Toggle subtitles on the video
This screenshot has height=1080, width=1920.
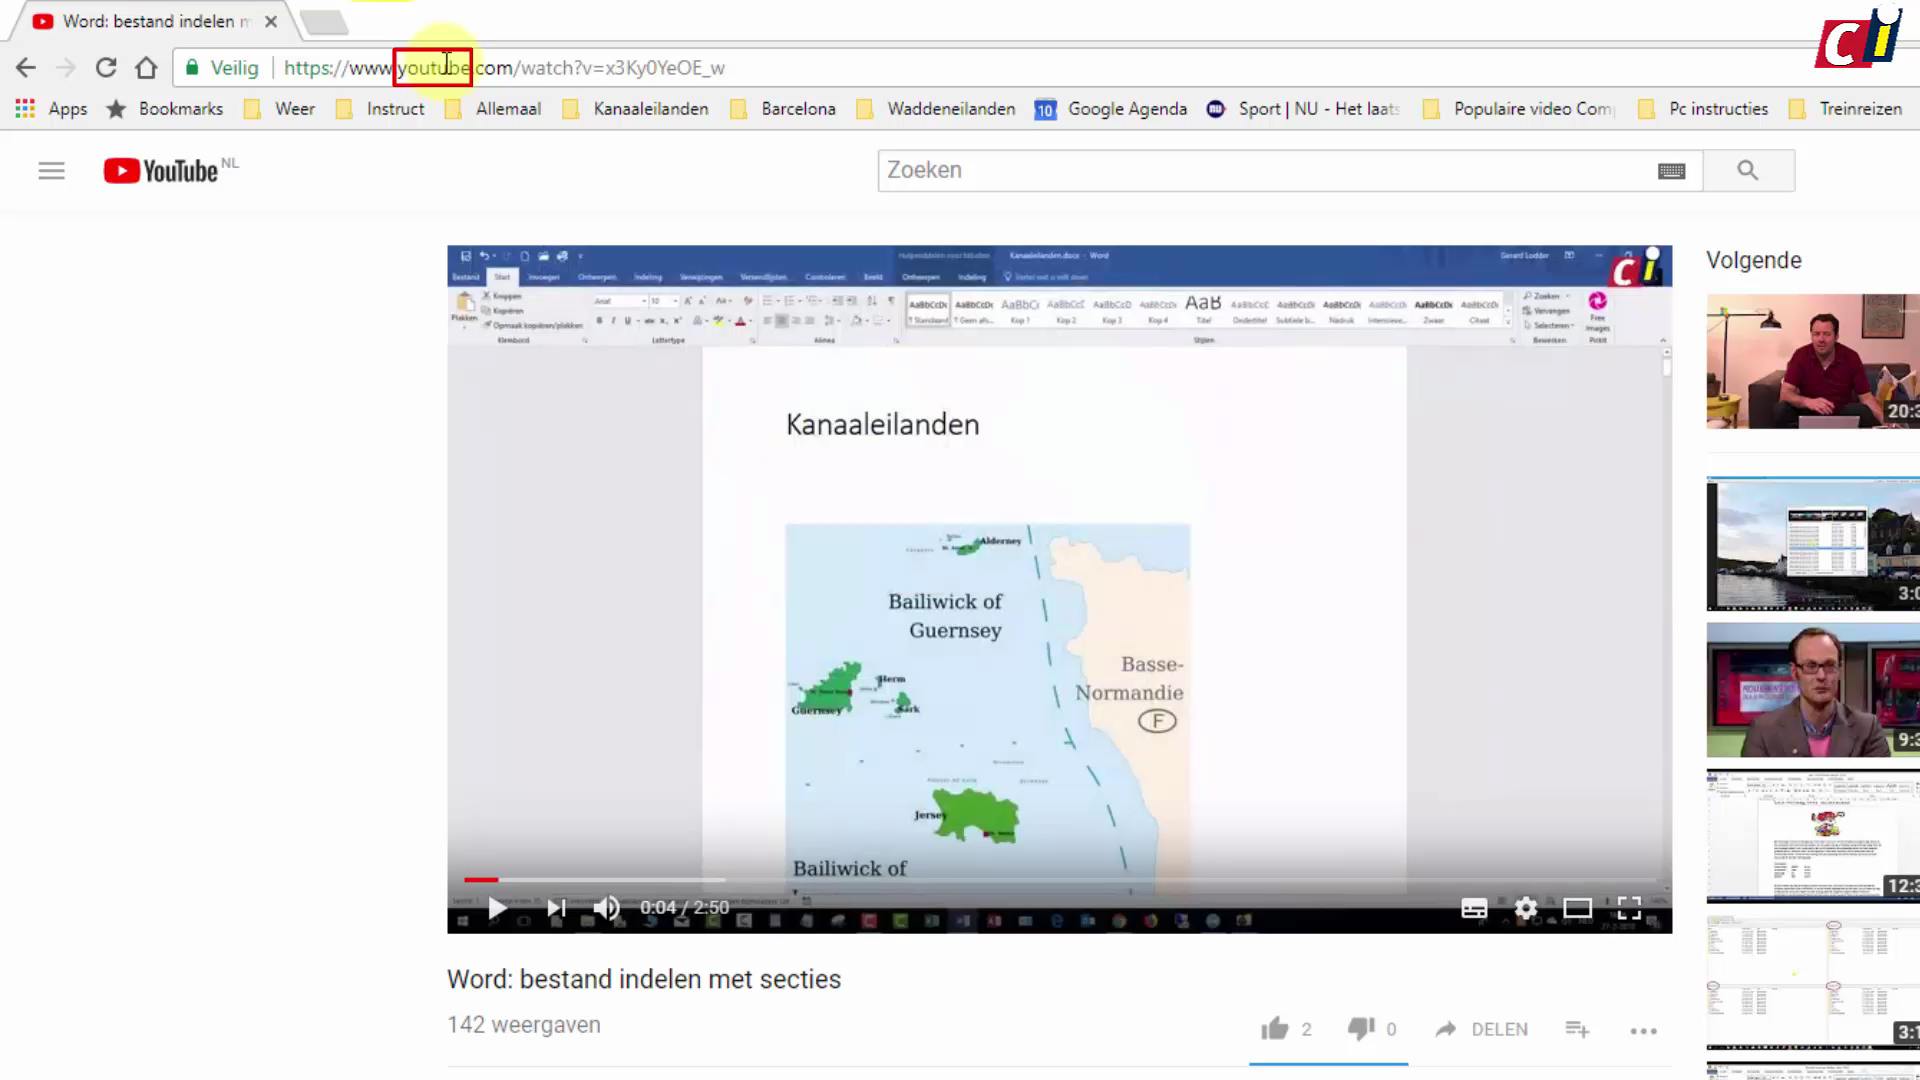click(x=1474, y=908)
